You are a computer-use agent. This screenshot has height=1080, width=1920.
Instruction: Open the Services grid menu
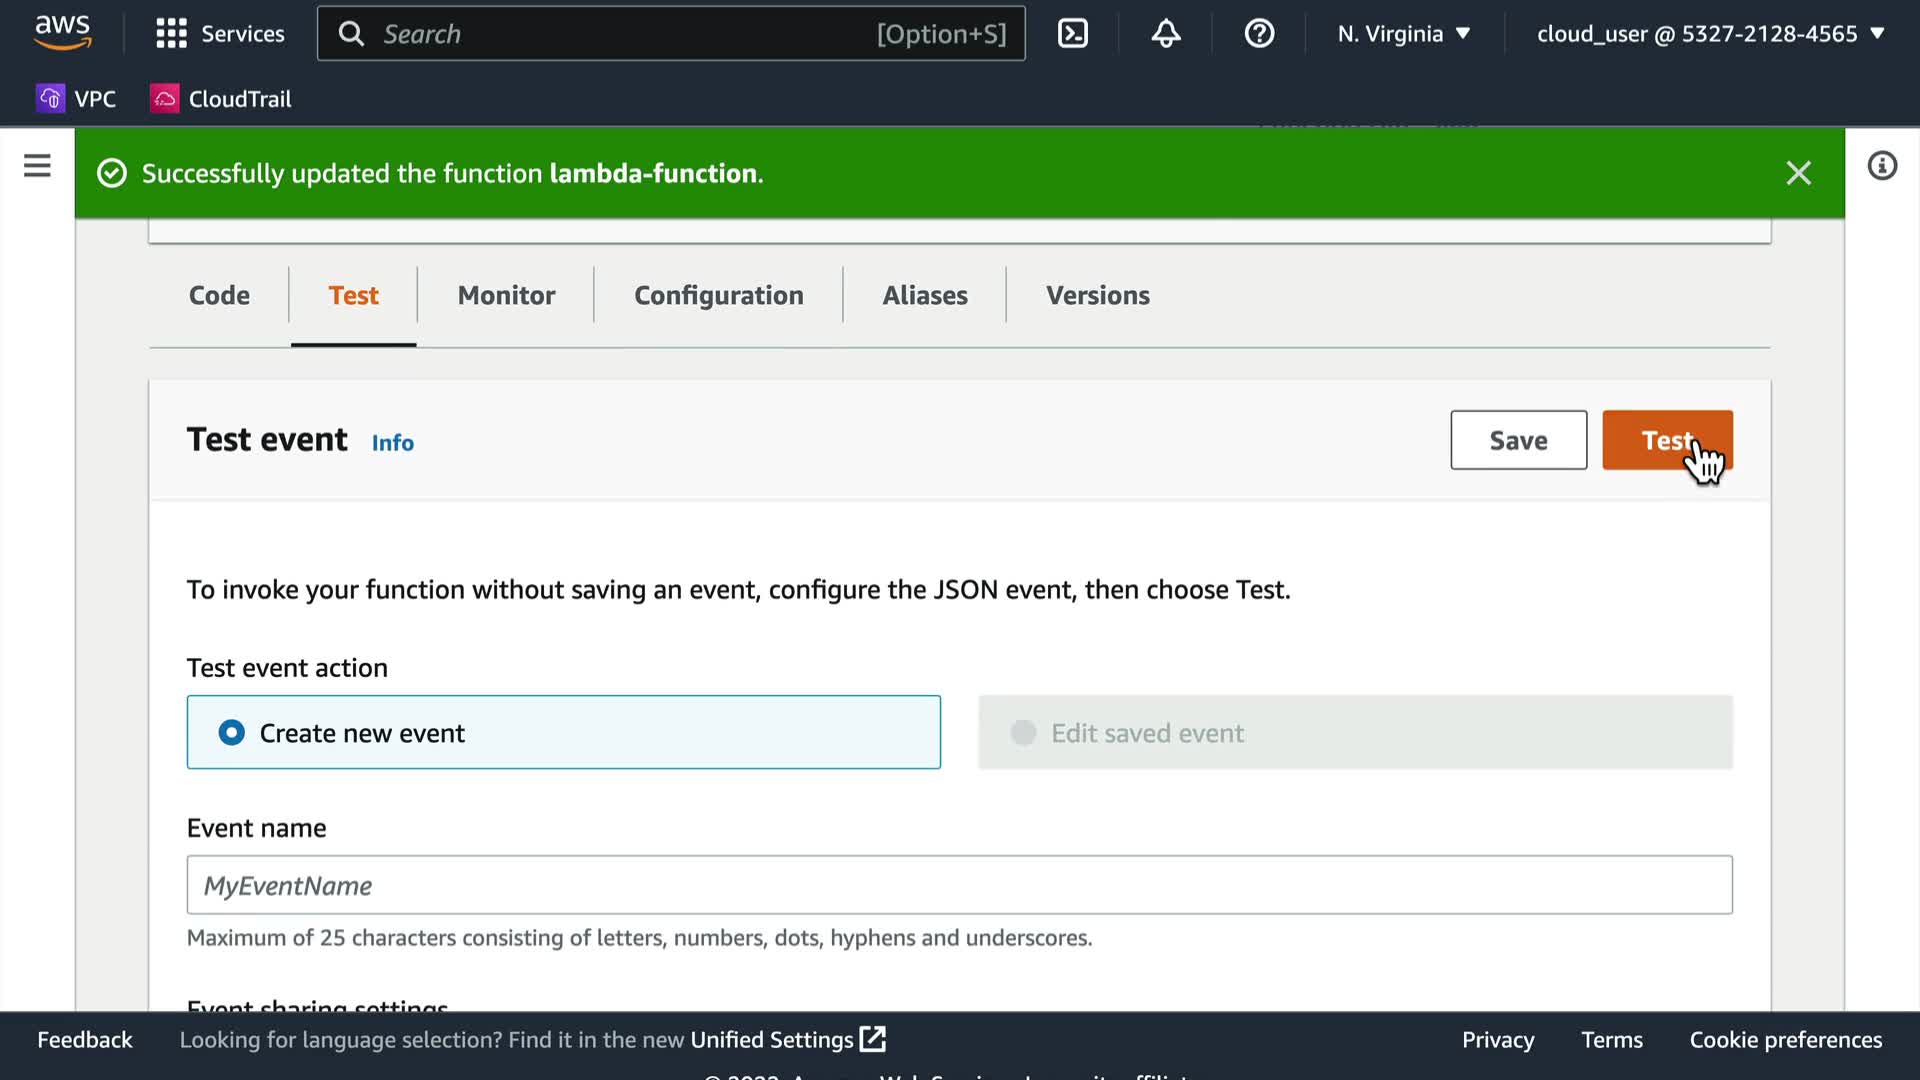pos(171,34)
